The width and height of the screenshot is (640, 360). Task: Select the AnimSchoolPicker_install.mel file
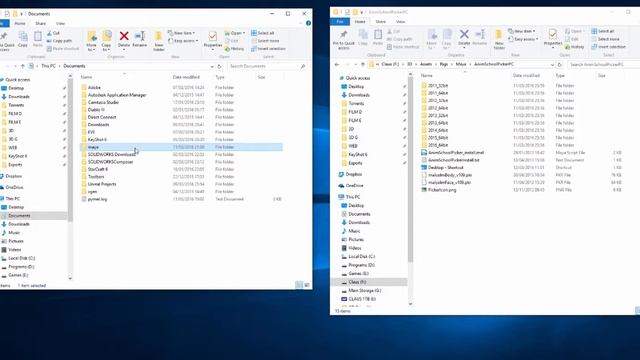(x=456, y=153)
